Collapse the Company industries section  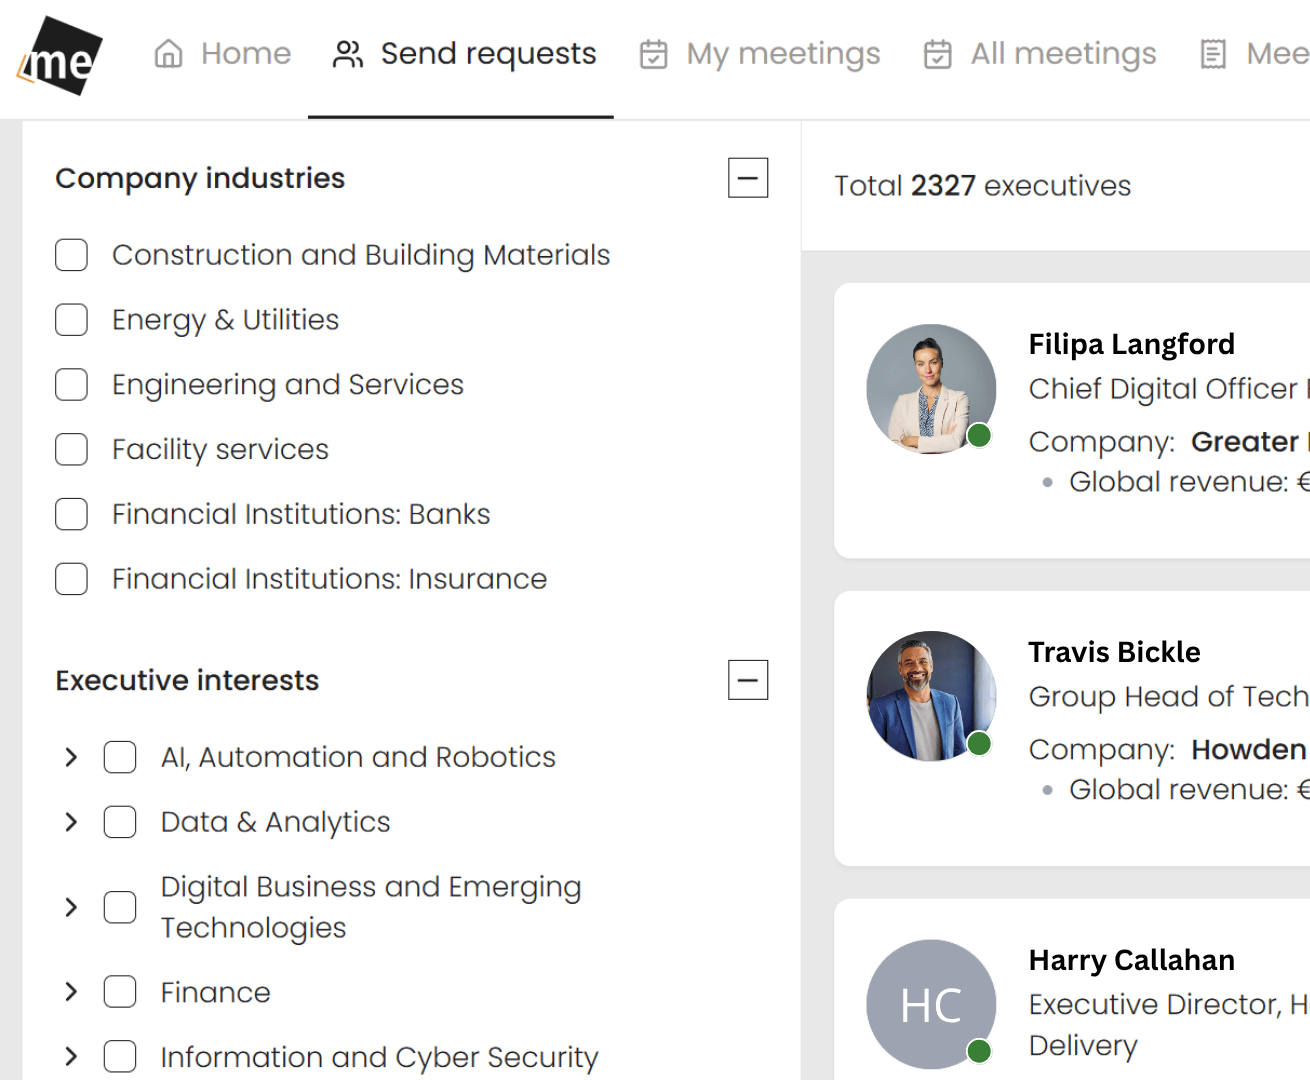[x=747, y=178]
